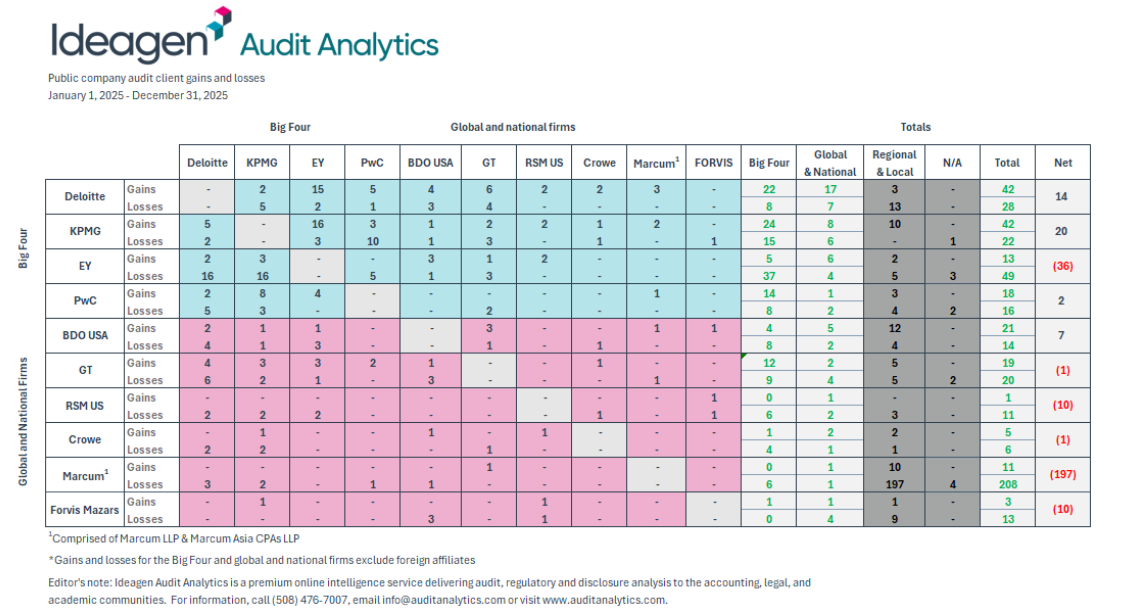Select the 208 total losses cell
Screen dimensions: 1134x613
click(1007, 484)
